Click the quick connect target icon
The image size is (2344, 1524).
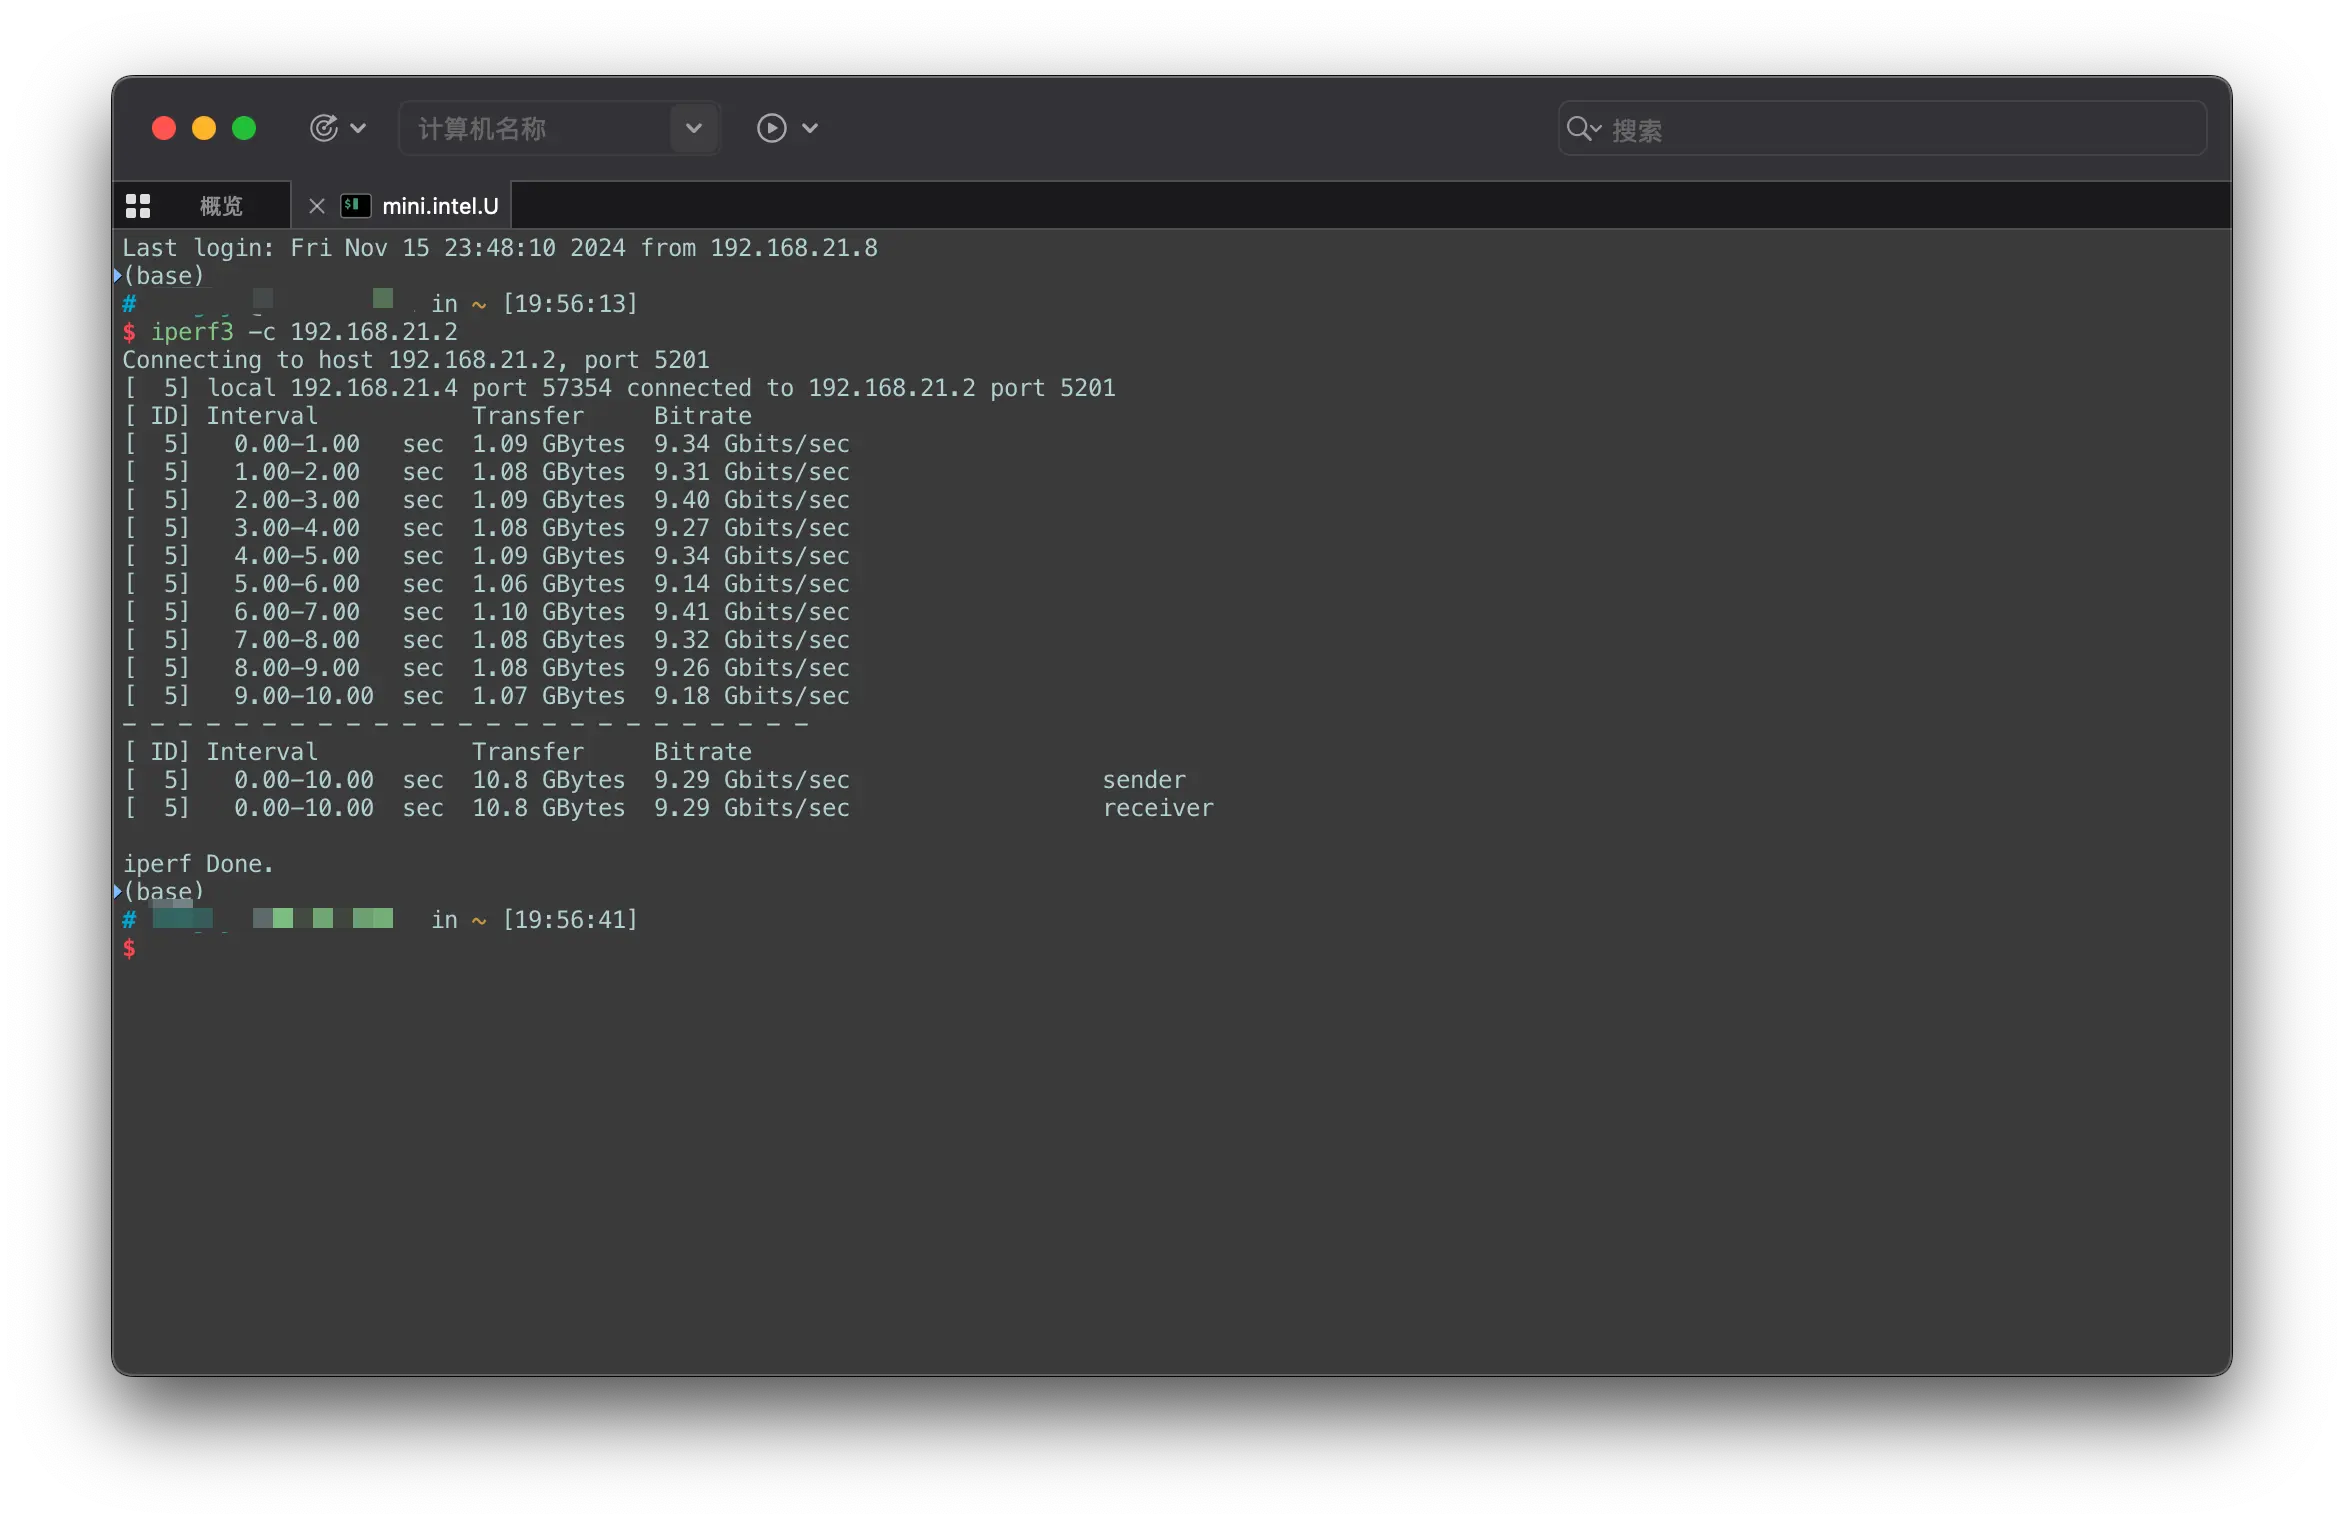323,128
